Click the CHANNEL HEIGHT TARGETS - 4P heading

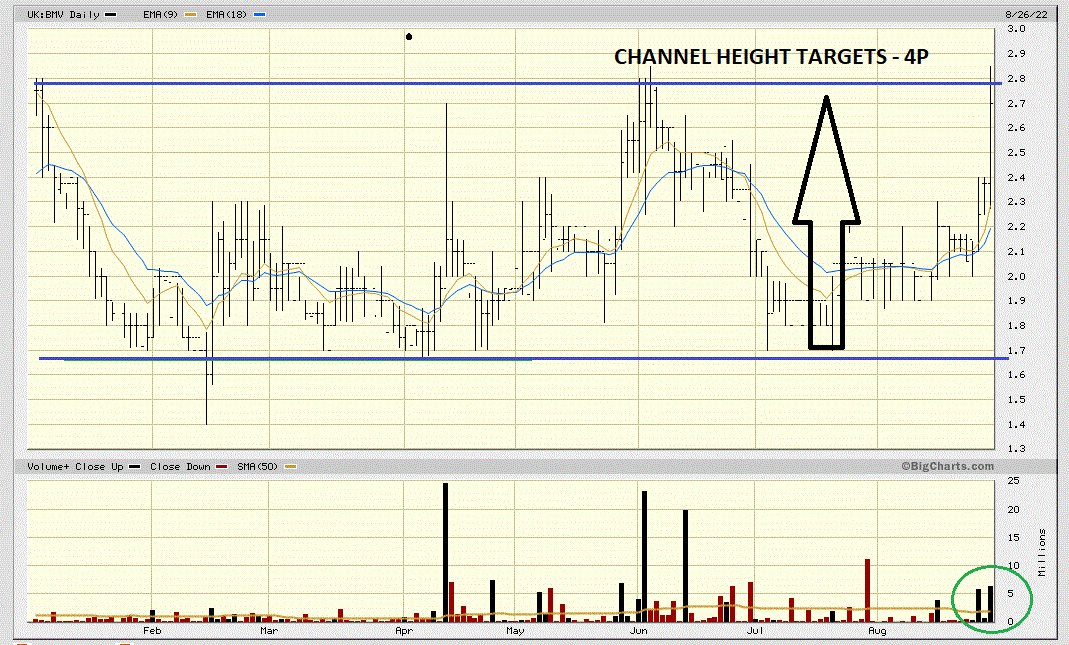pyautogui.click(x=771, y=57)
